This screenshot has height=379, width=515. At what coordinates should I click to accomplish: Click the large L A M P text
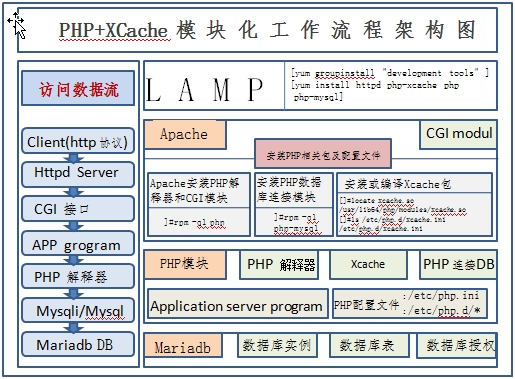(205, 89)
